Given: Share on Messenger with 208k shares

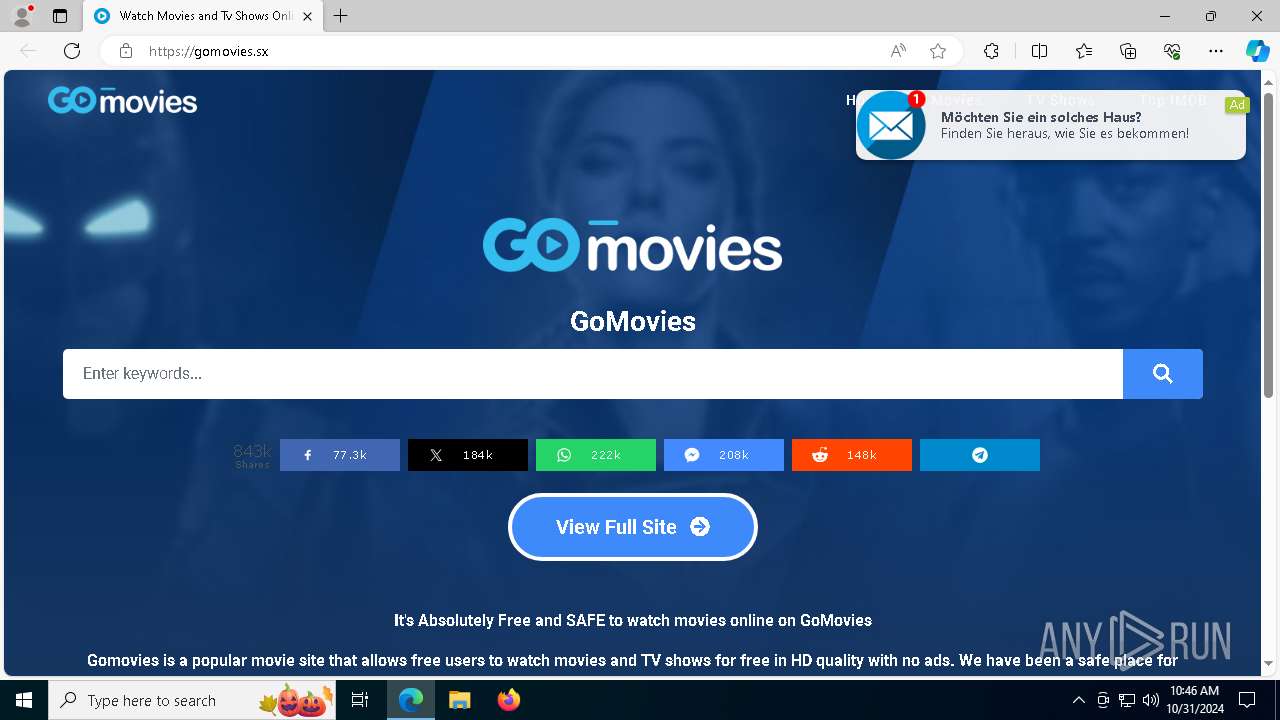Looking at the screenshot, I should pyautogui.click(x=724, y=455).
